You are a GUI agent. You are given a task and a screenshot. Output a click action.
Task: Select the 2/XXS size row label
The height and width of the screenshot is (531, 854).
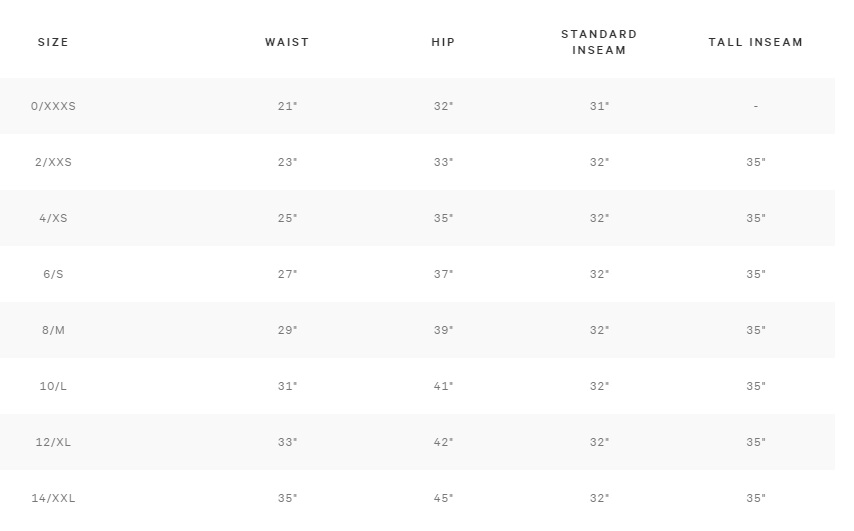[x=53, y=162]
